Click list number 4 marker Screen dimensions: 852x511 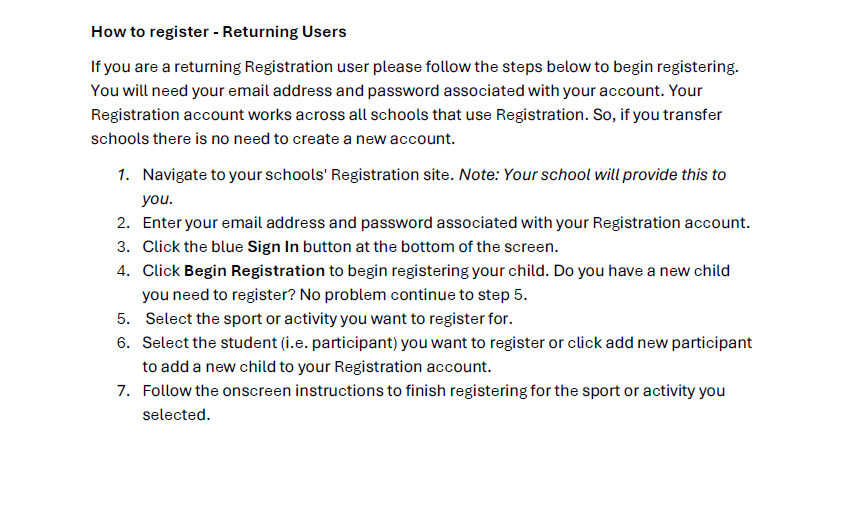[x=123, y=271]
